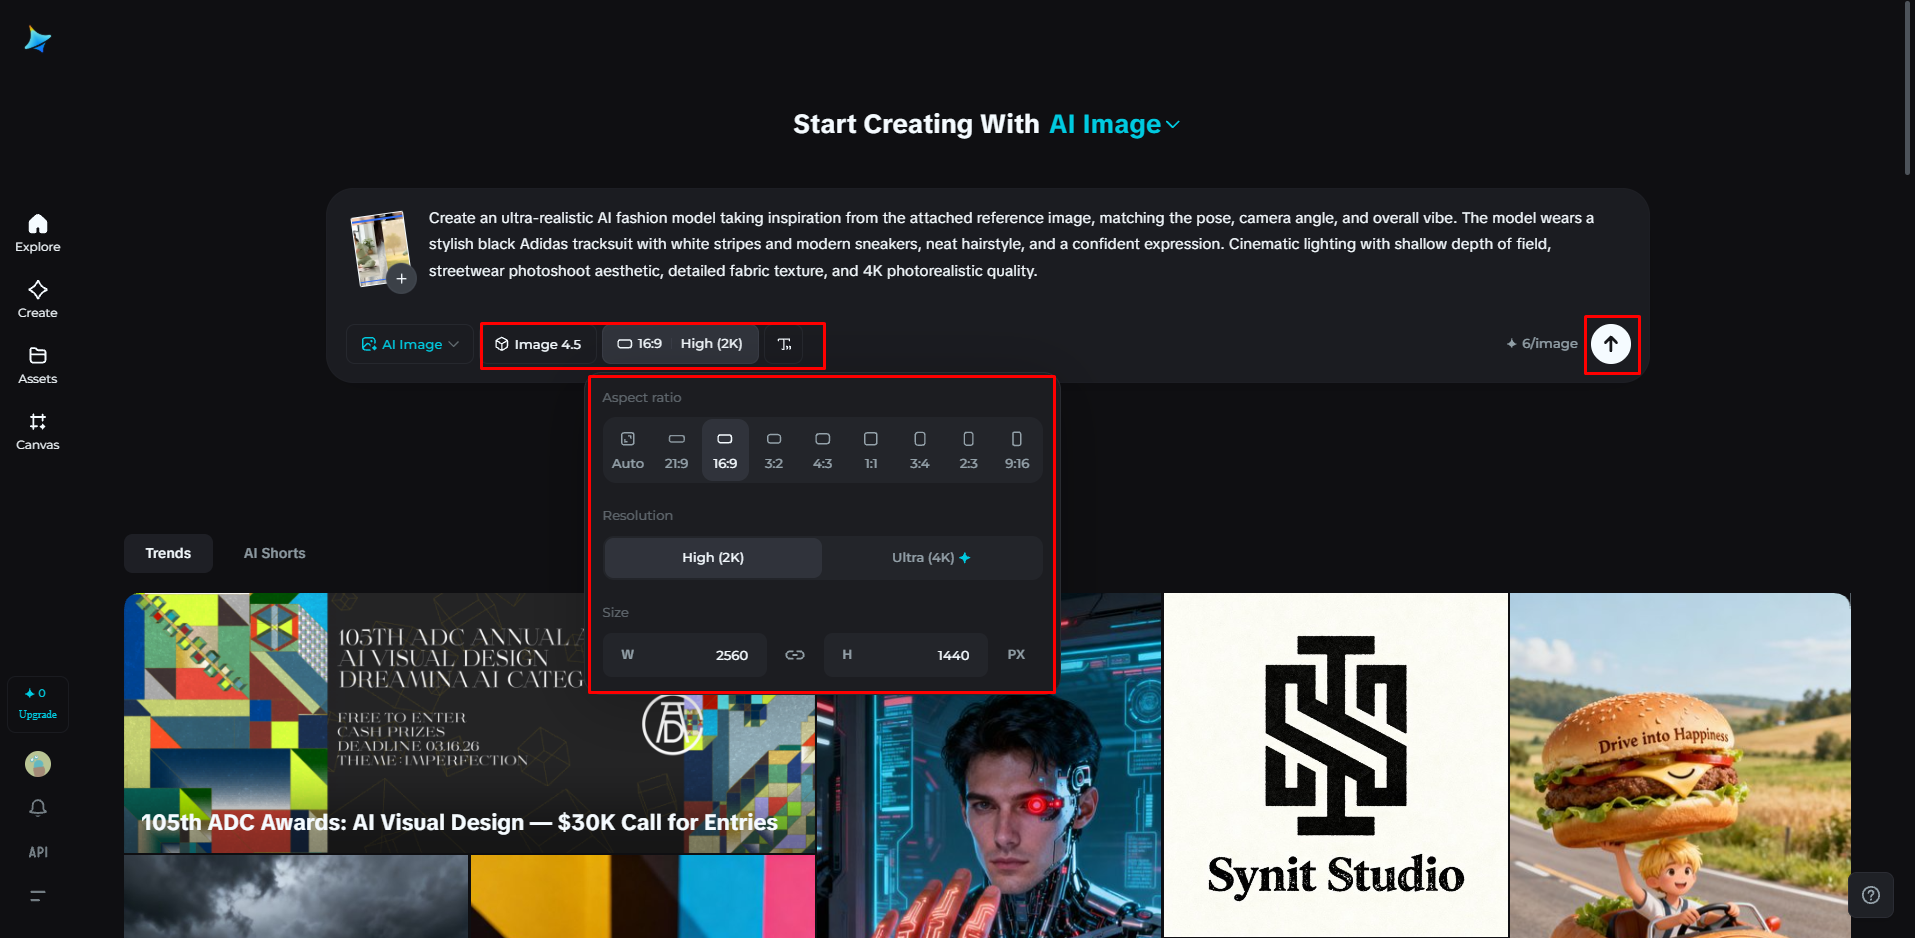
Task: Select 2:3 aspect ratio
Action: coord(969,450)
